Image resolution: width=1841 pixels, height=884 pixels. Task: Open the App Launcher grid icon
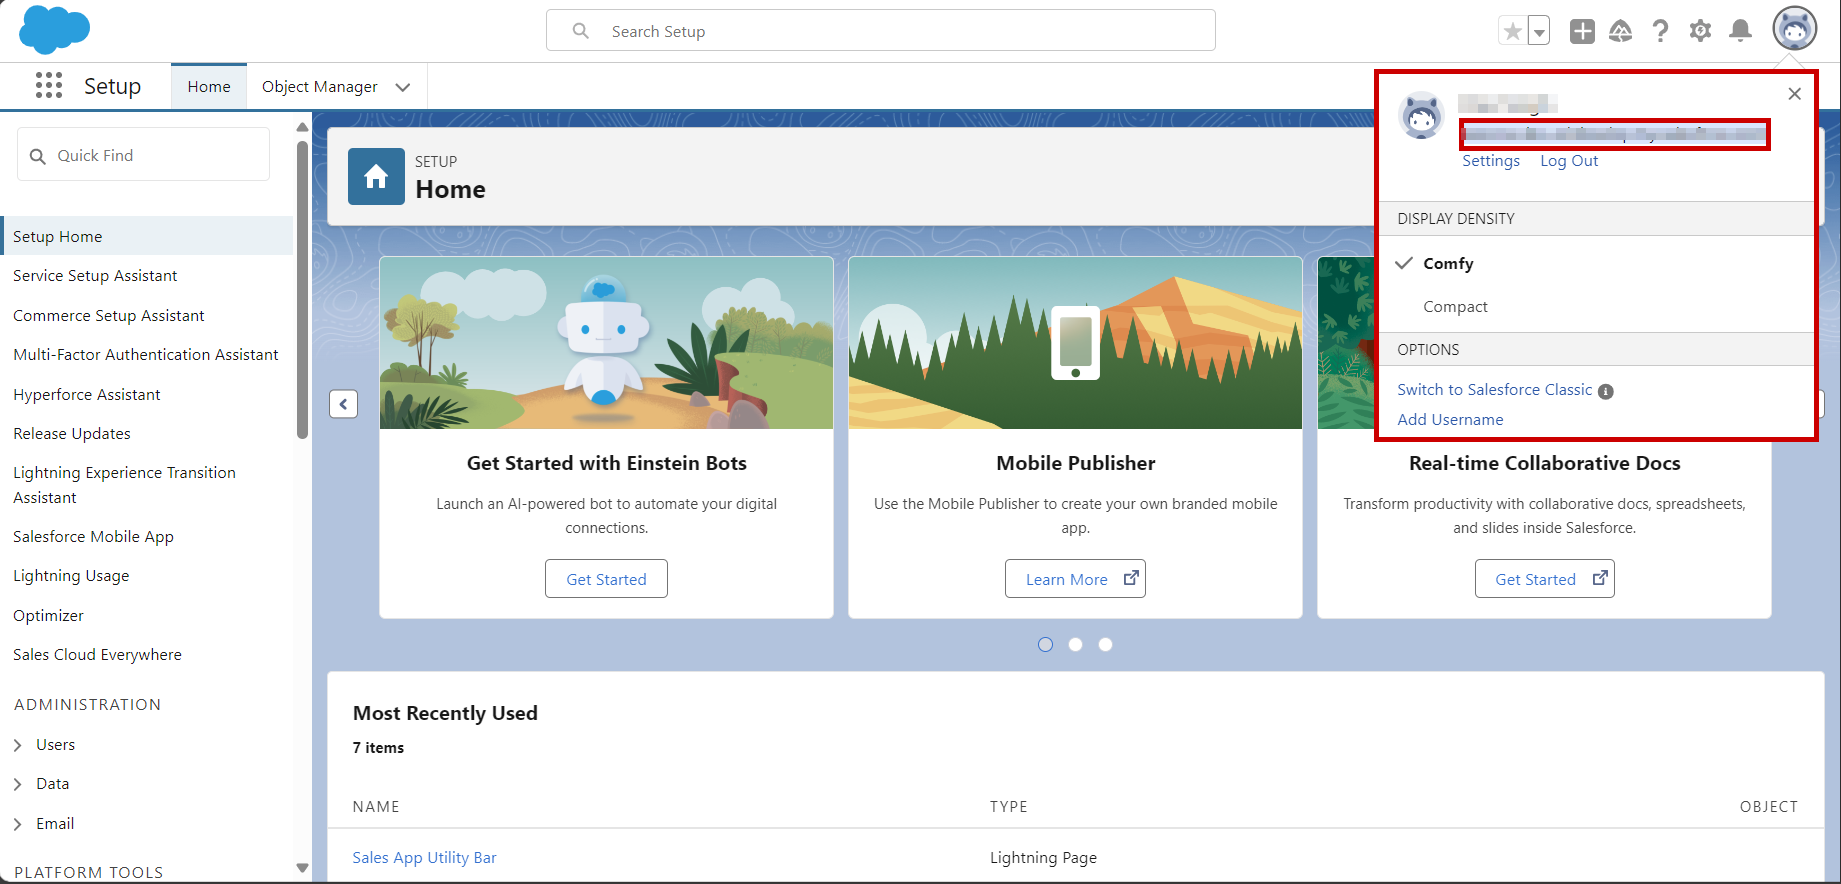48,86
